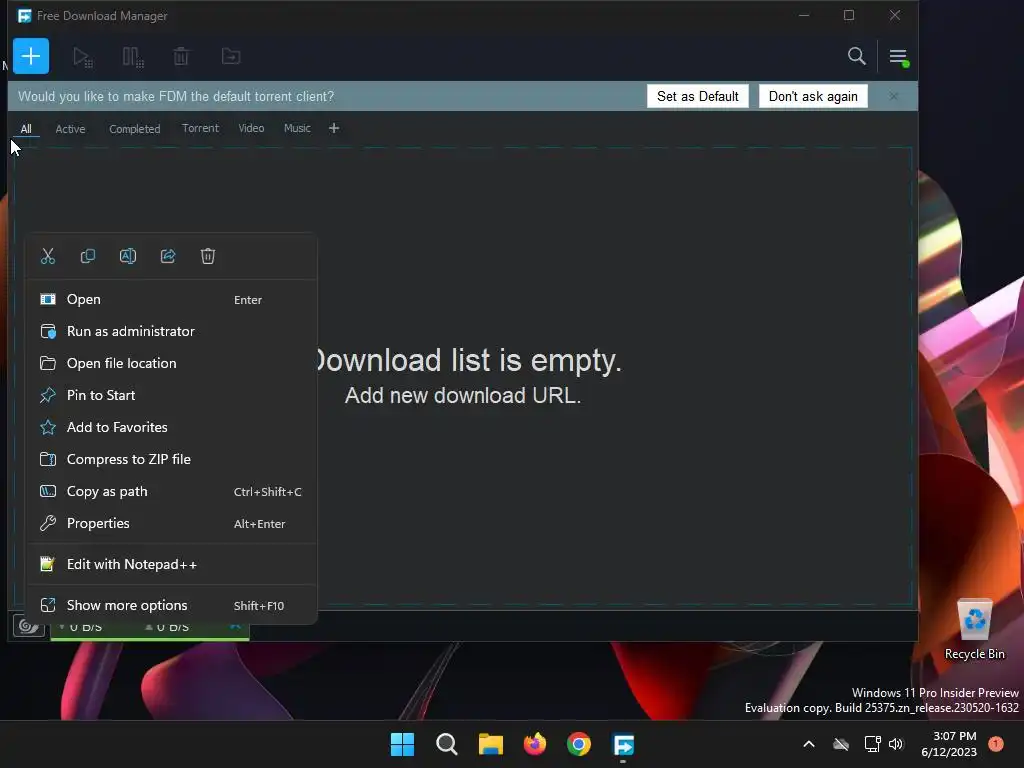Screen dimensions: 1024x768
Task: Dismiss the default torrent client banner
Action: tap(893, 97)
